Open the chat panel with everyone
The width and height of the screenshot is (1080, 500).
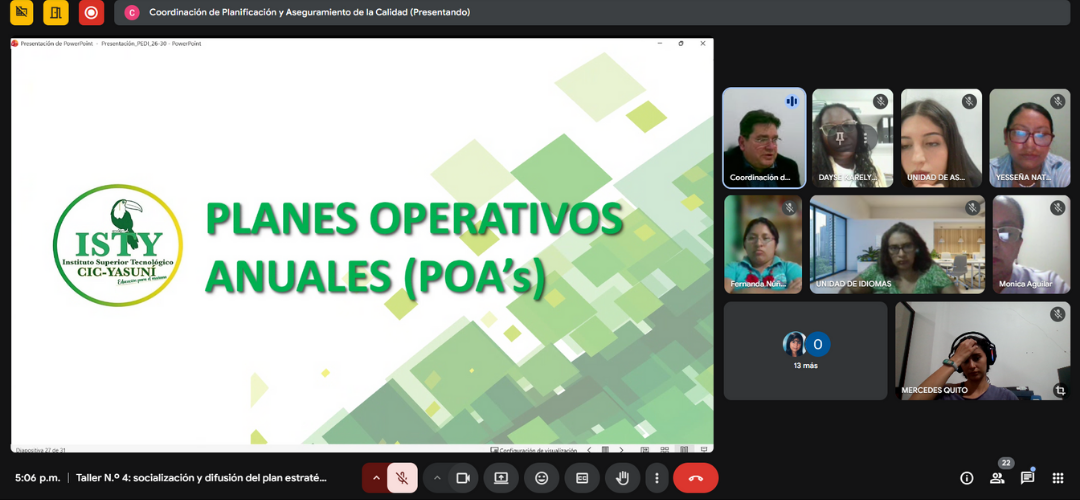pyautogui.click(x=1027, y=478)
